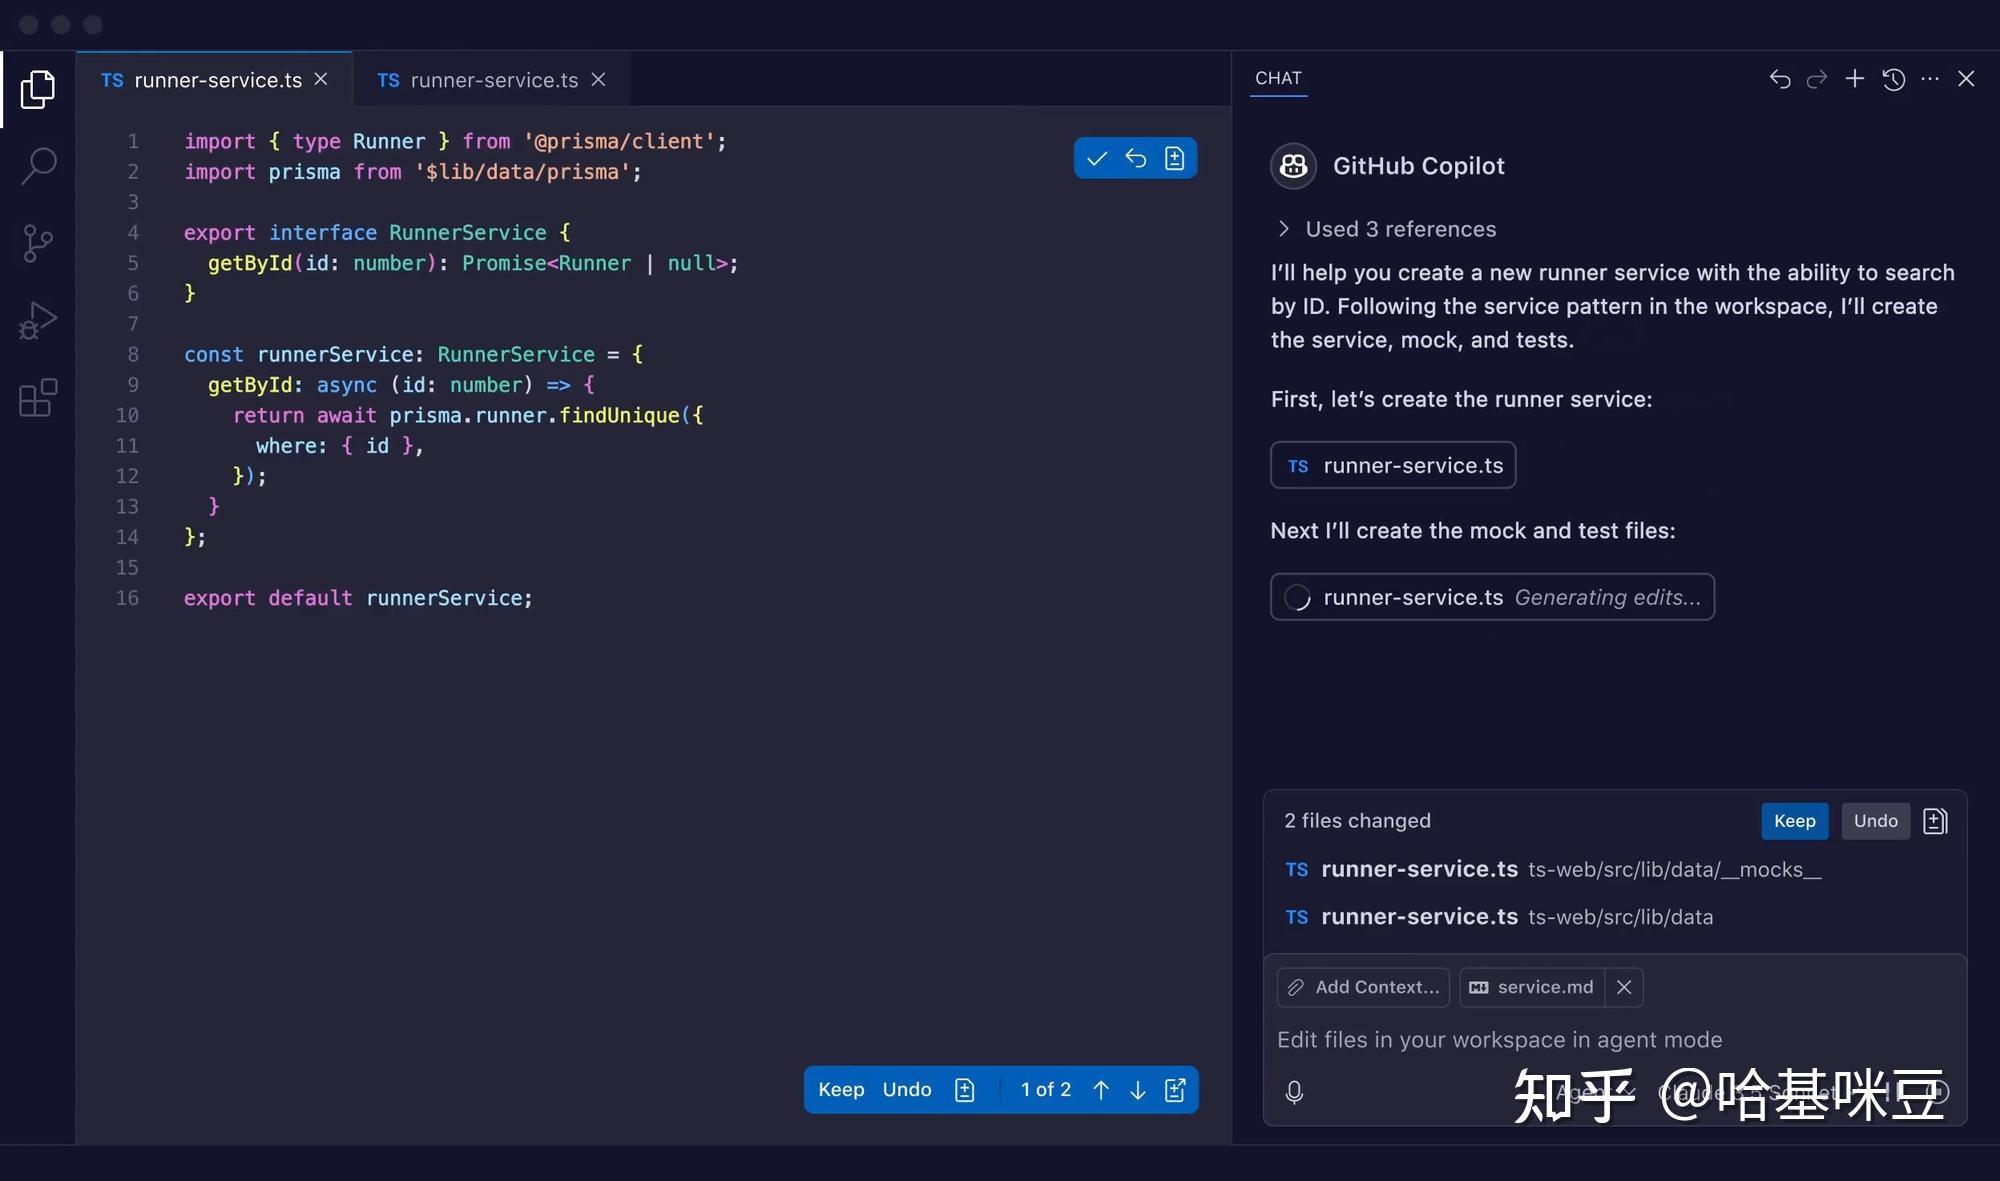This screenshot has height=1181, width=2000.
Task: Go to previous change with up arrow
Action: point(1101,1090)
